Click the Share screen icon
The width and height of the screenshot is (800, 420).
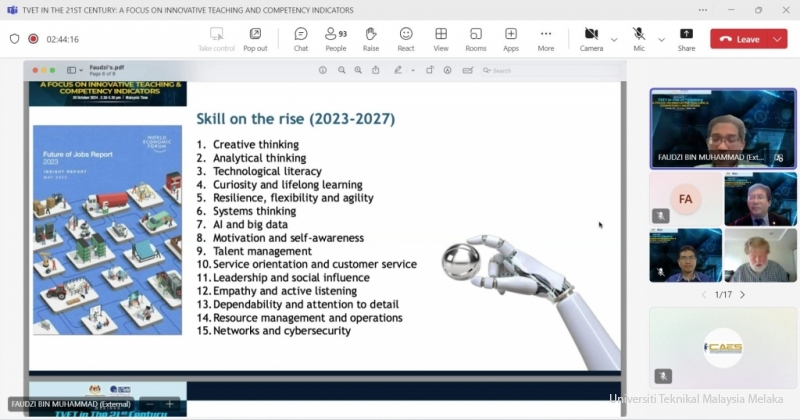click(x=686, y=39)
